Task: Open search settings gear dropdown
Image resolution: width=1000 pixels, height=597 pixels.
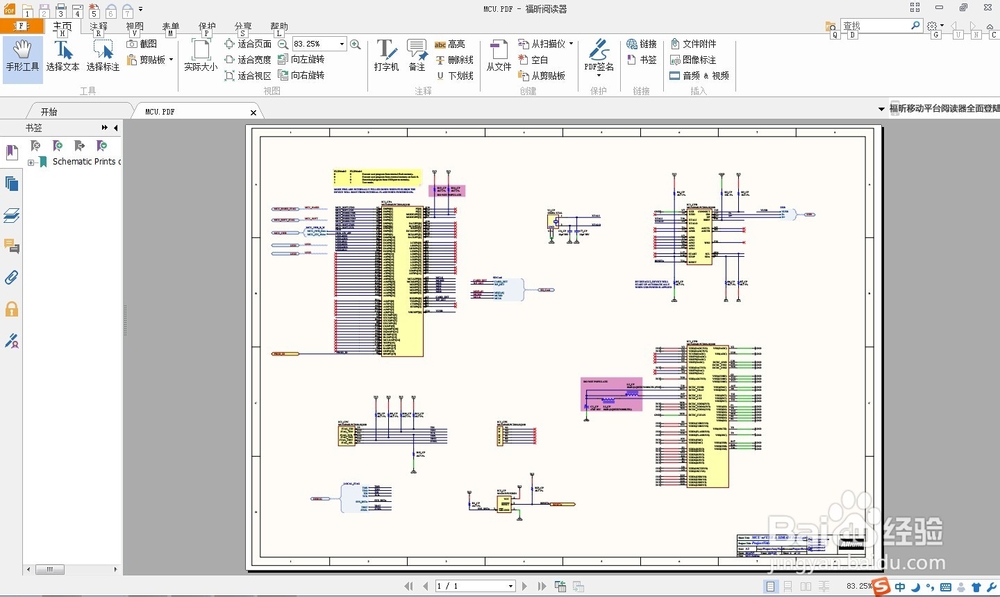Action: 934,26
